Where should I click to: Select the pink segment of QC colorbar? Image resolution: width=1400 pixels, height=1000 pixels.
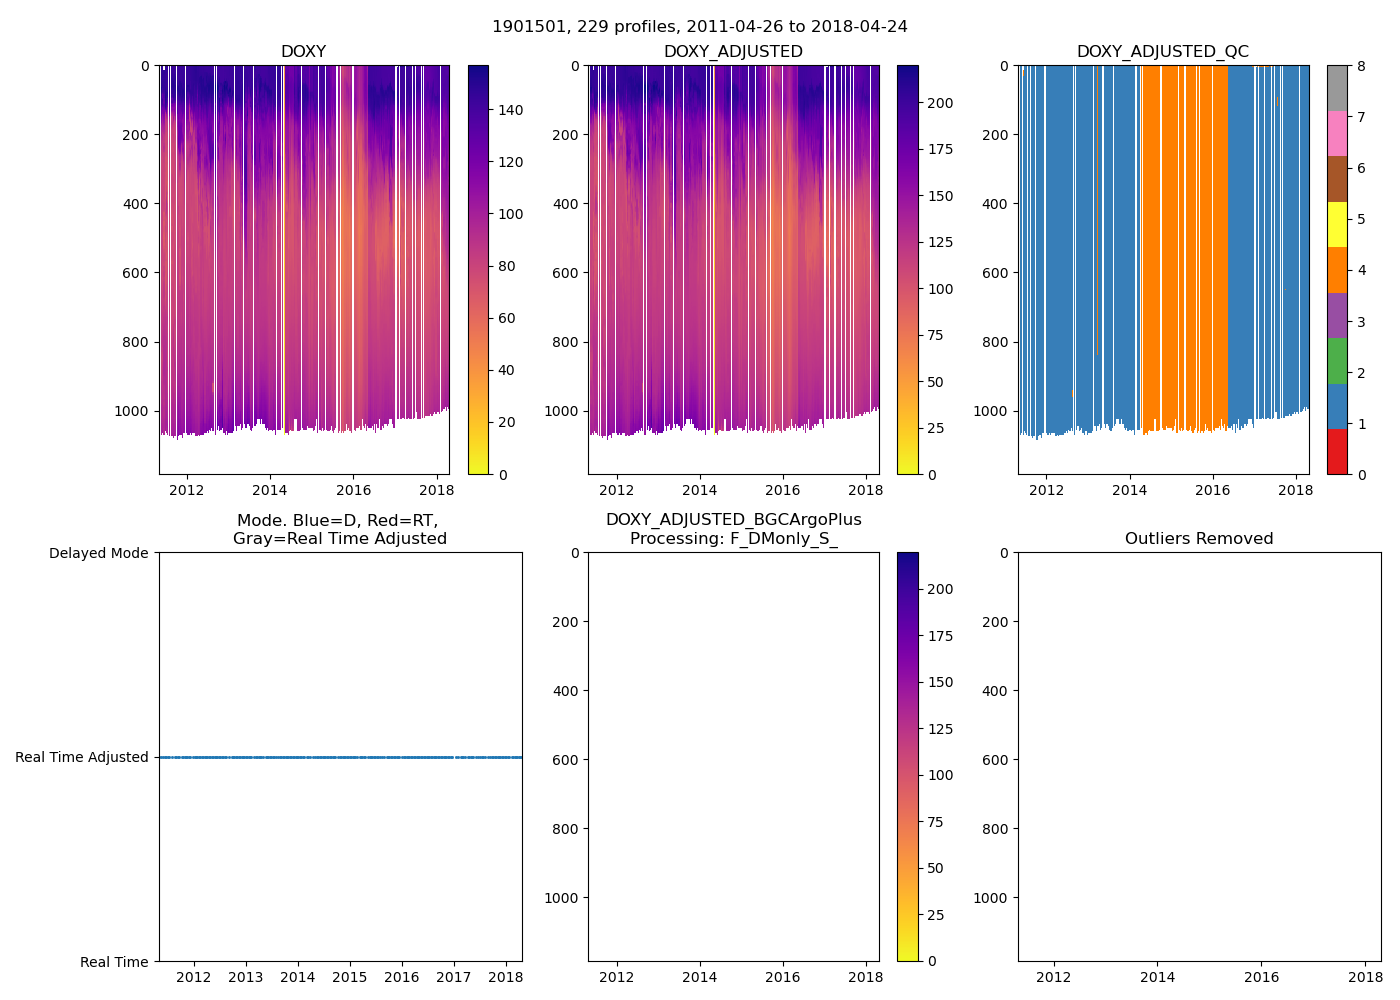(1337, 134)
